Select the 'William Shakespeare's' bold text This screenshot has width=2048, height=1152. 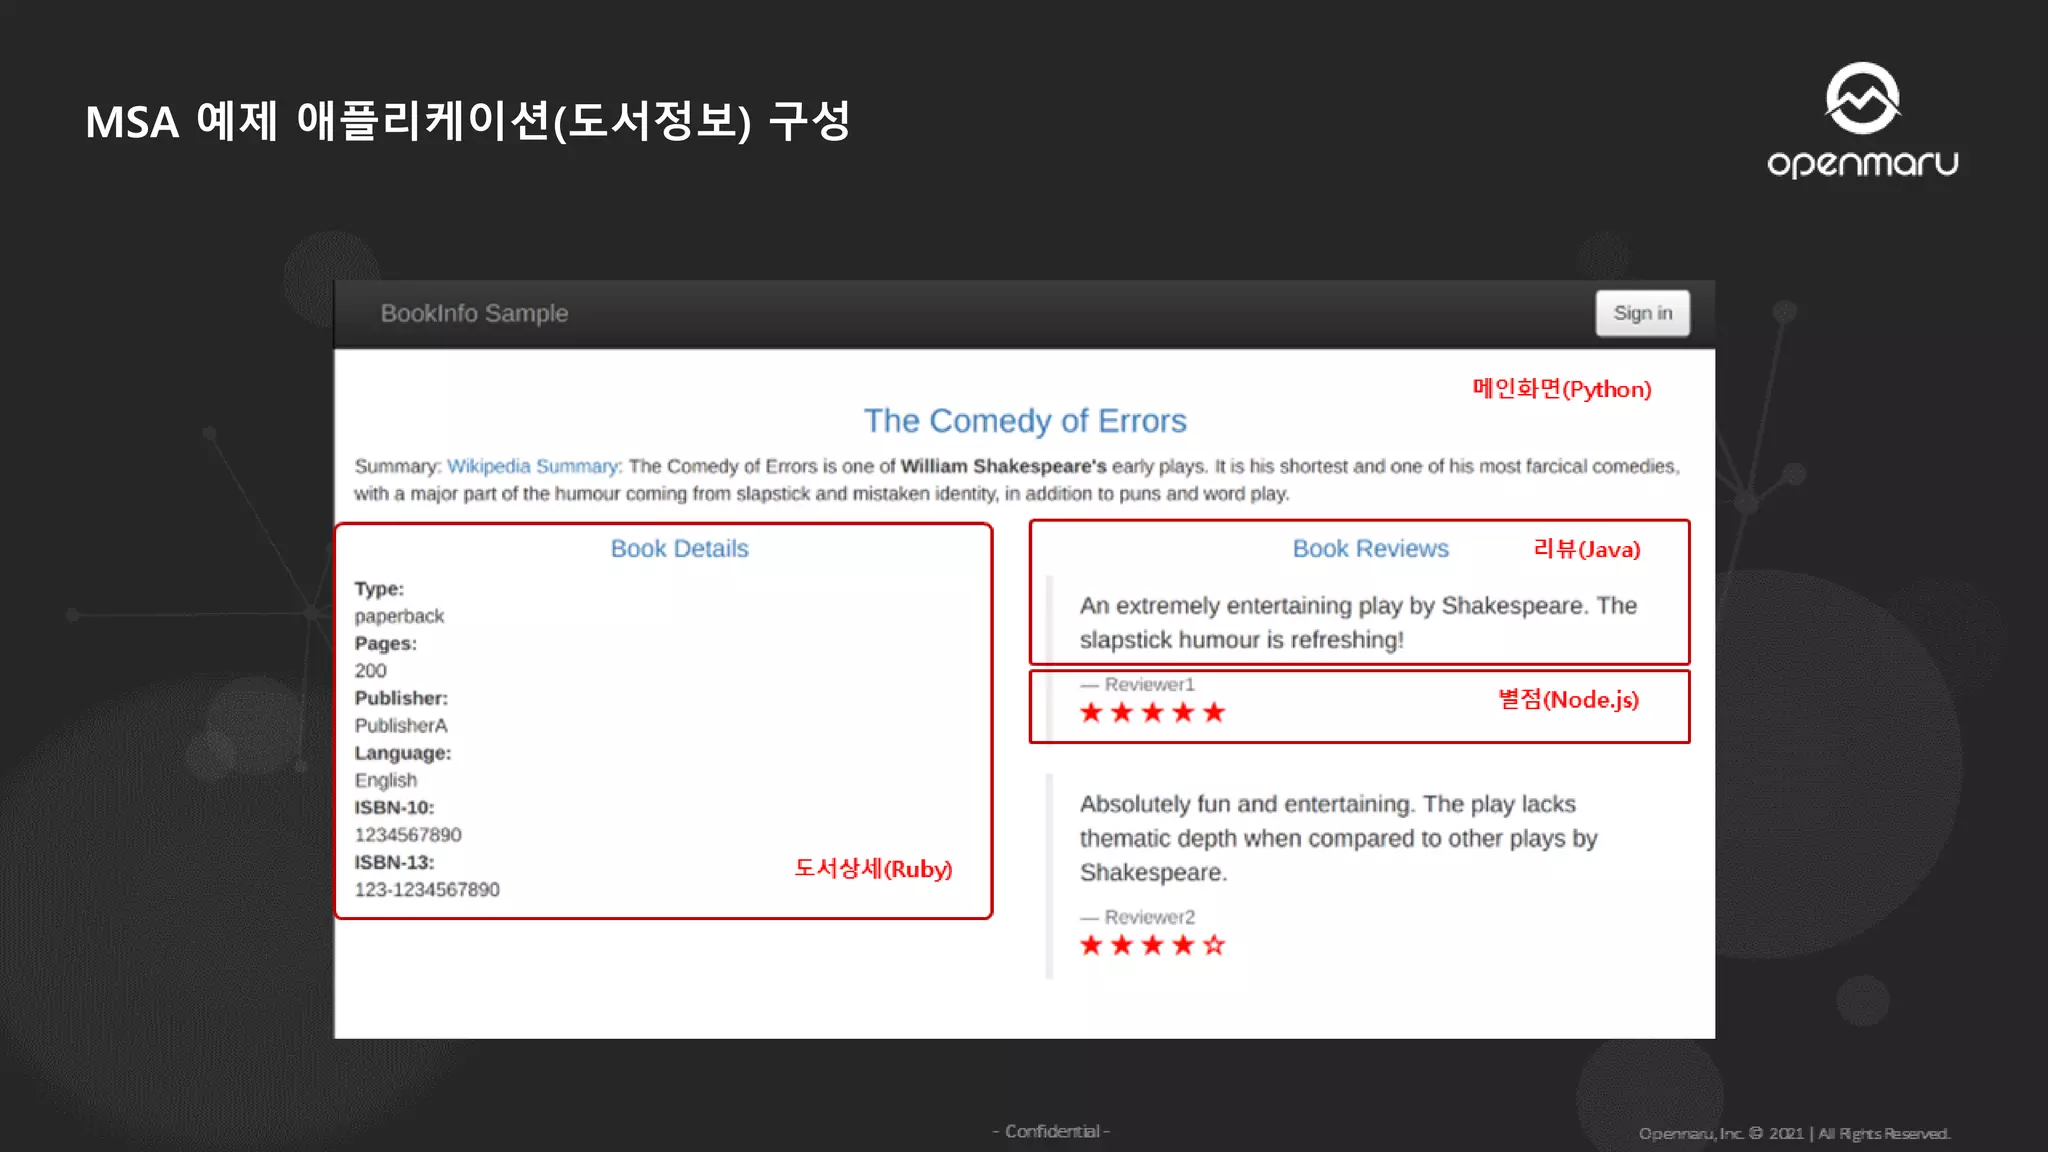1003,466
